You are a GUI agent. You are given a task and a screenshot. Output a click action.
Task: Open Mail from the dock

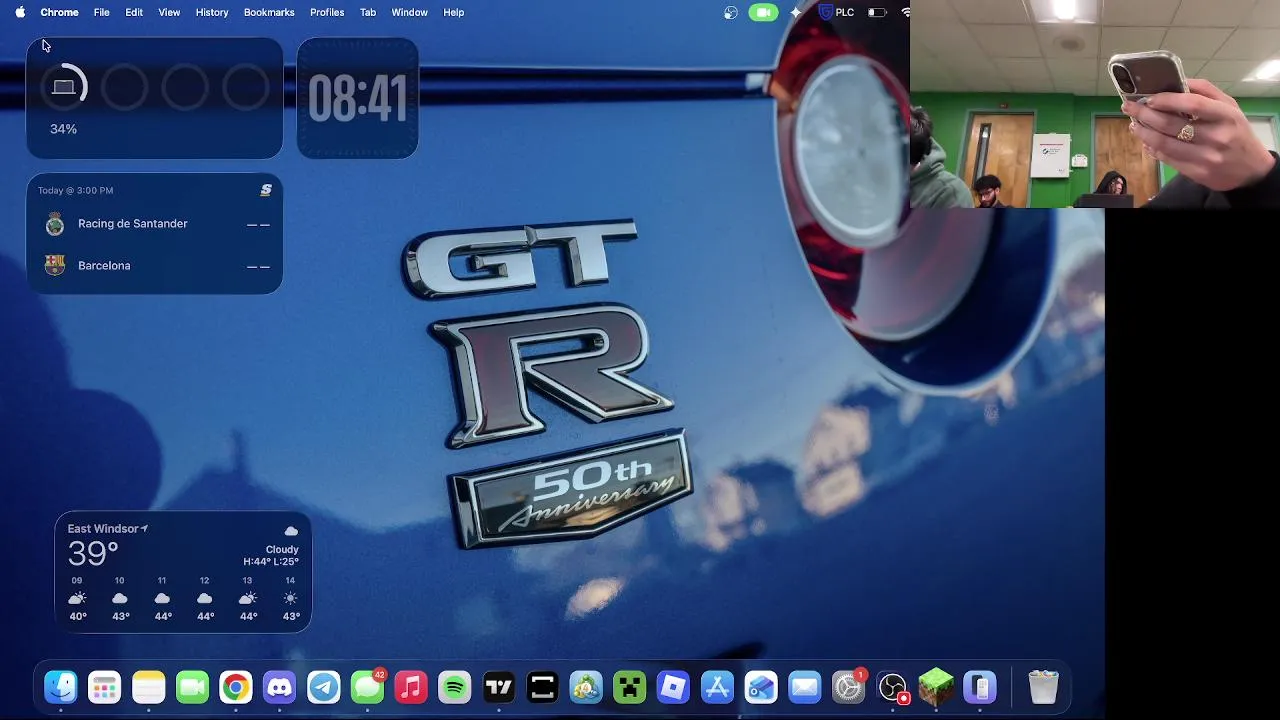804,687
